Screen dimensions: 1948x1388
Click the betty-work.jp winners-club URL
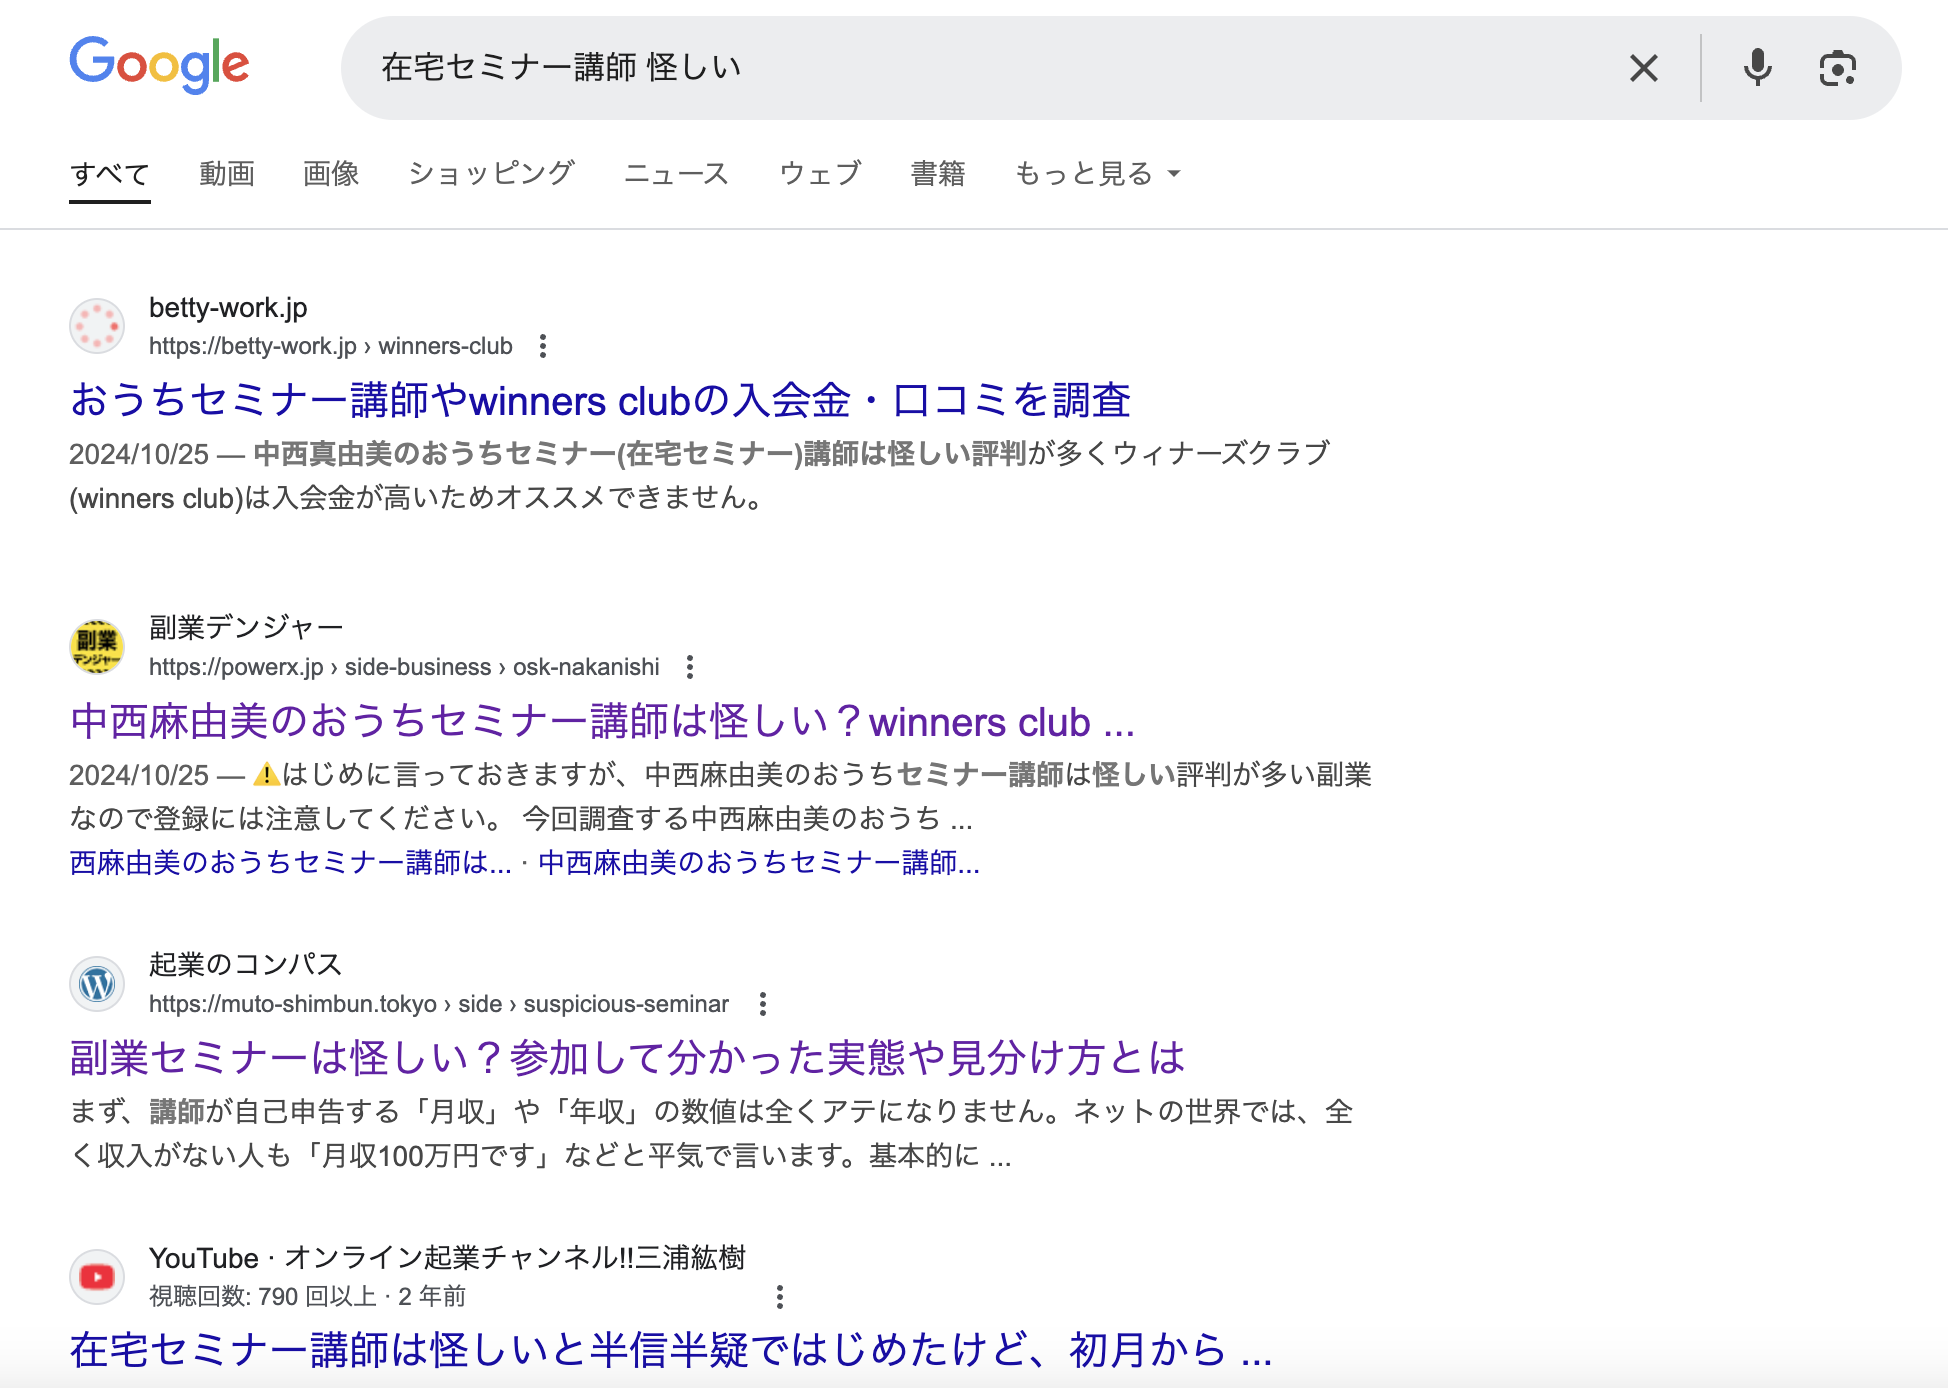331,346
